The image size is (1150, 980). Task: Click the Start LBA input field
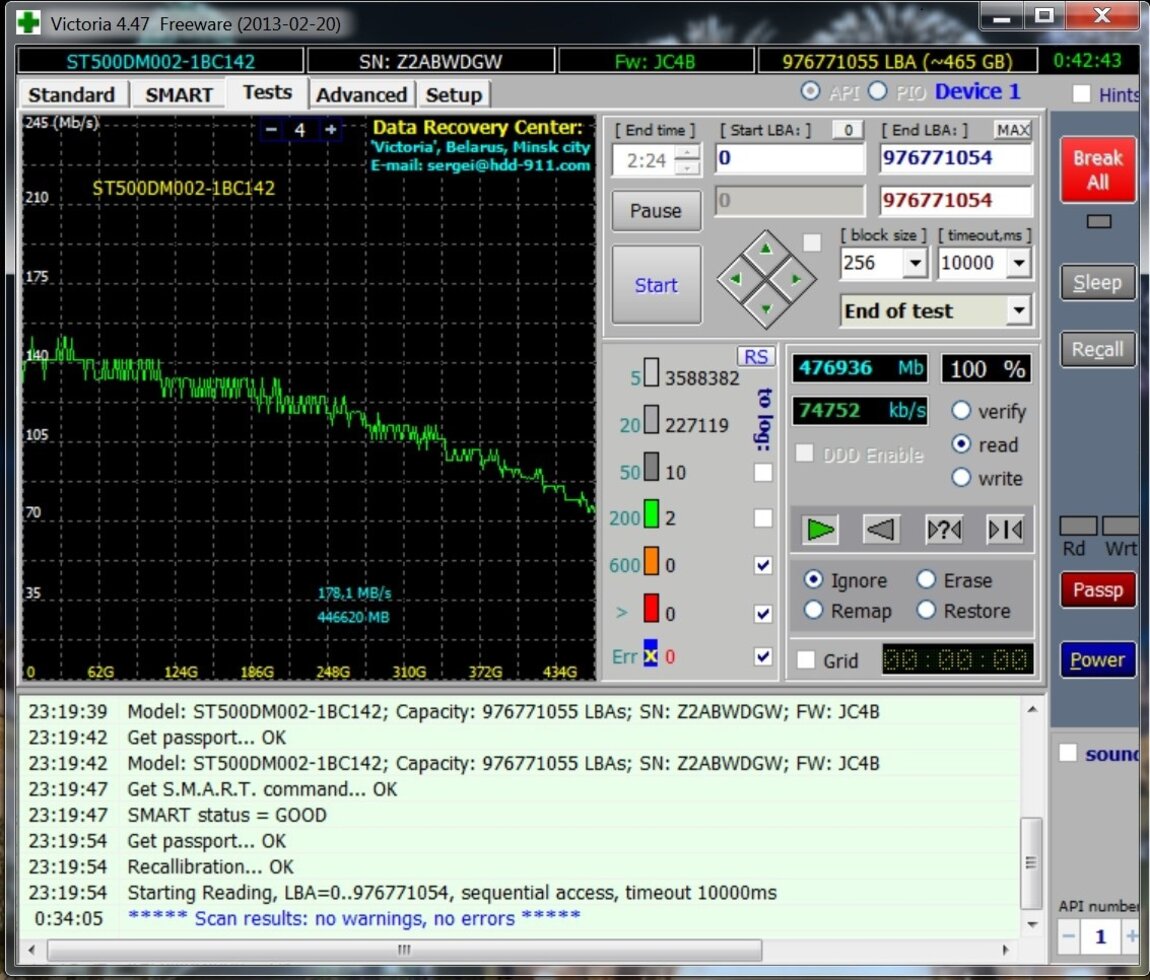click(x=789, y=158)
